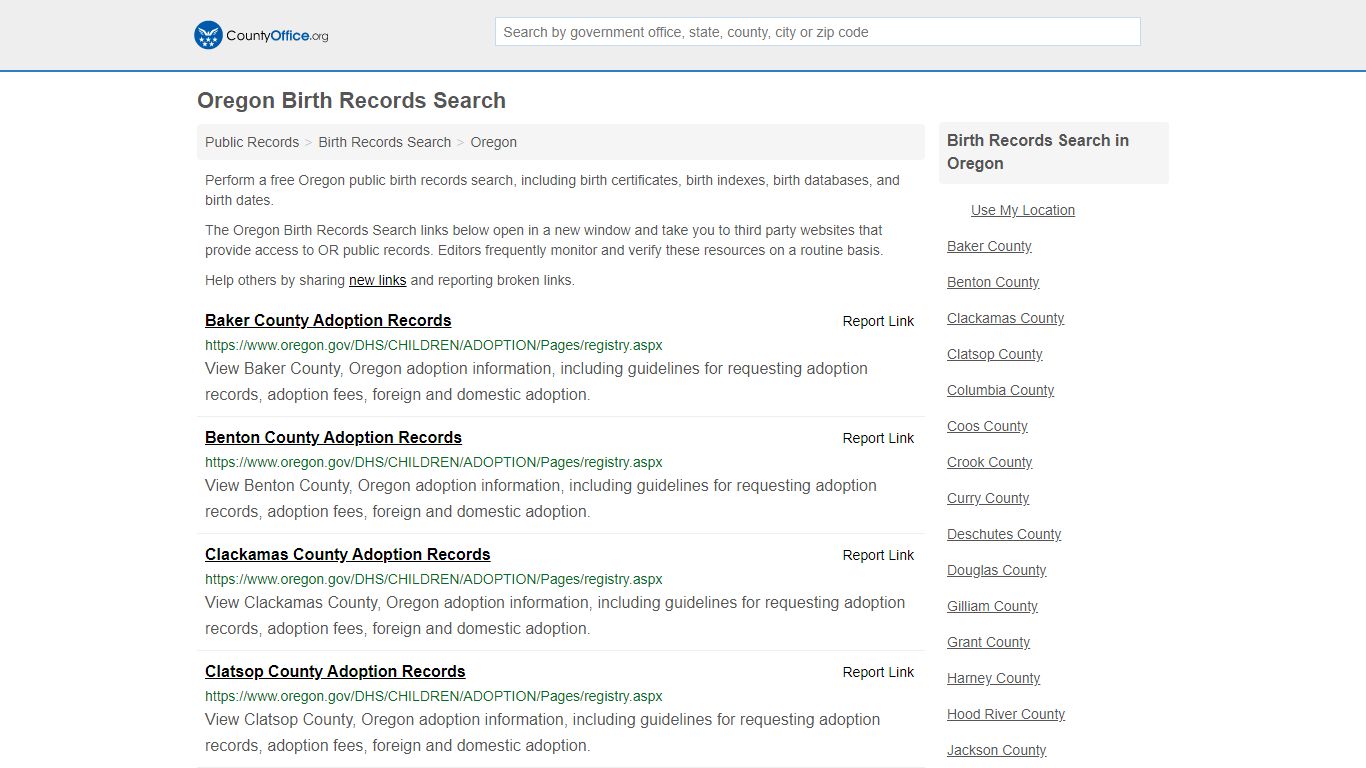Select Harney County in sidebar
Image resolution: width=1366 pixels, height=768 pixels.
click(x=993, y=678)
